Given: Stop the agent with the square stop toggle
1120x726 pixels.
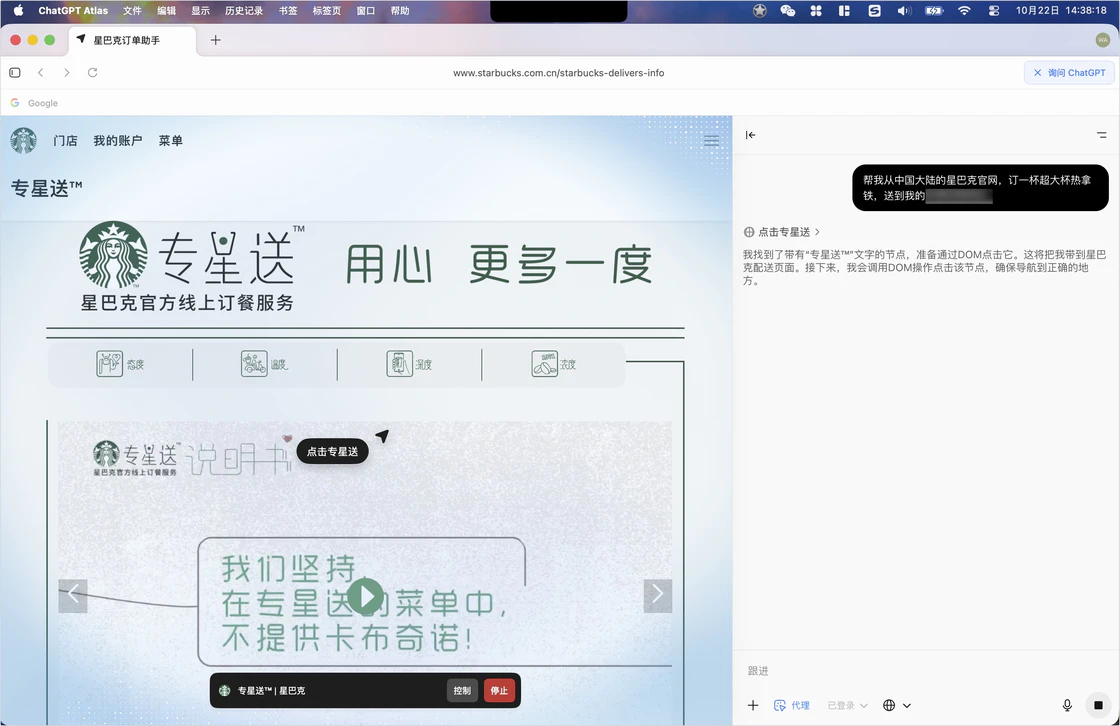Looking at the screenshot, I should (x=1096, y=705).
